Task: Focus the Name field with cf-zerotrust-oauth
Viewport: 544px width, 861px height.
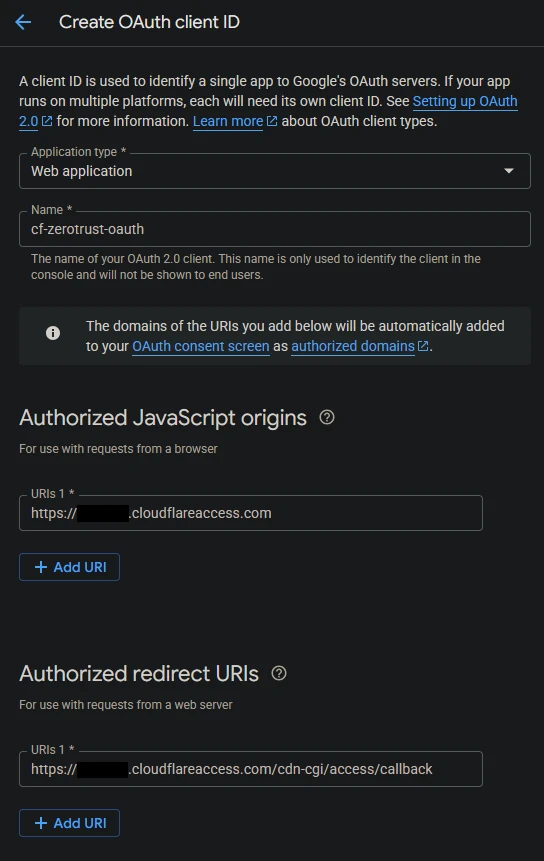Action: coord(274,229)
